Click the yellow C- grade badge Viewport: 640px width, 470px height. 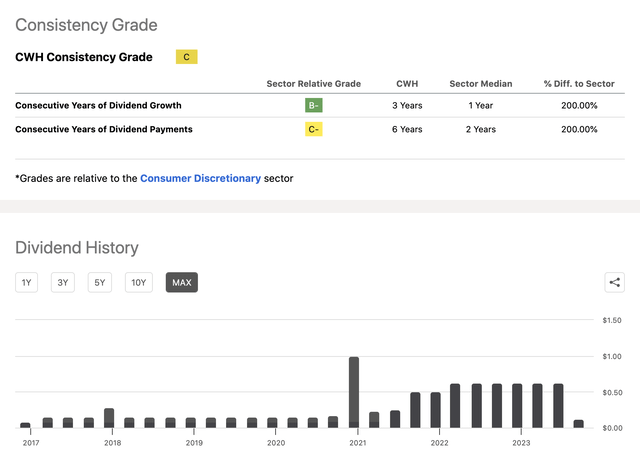(313, 129)
